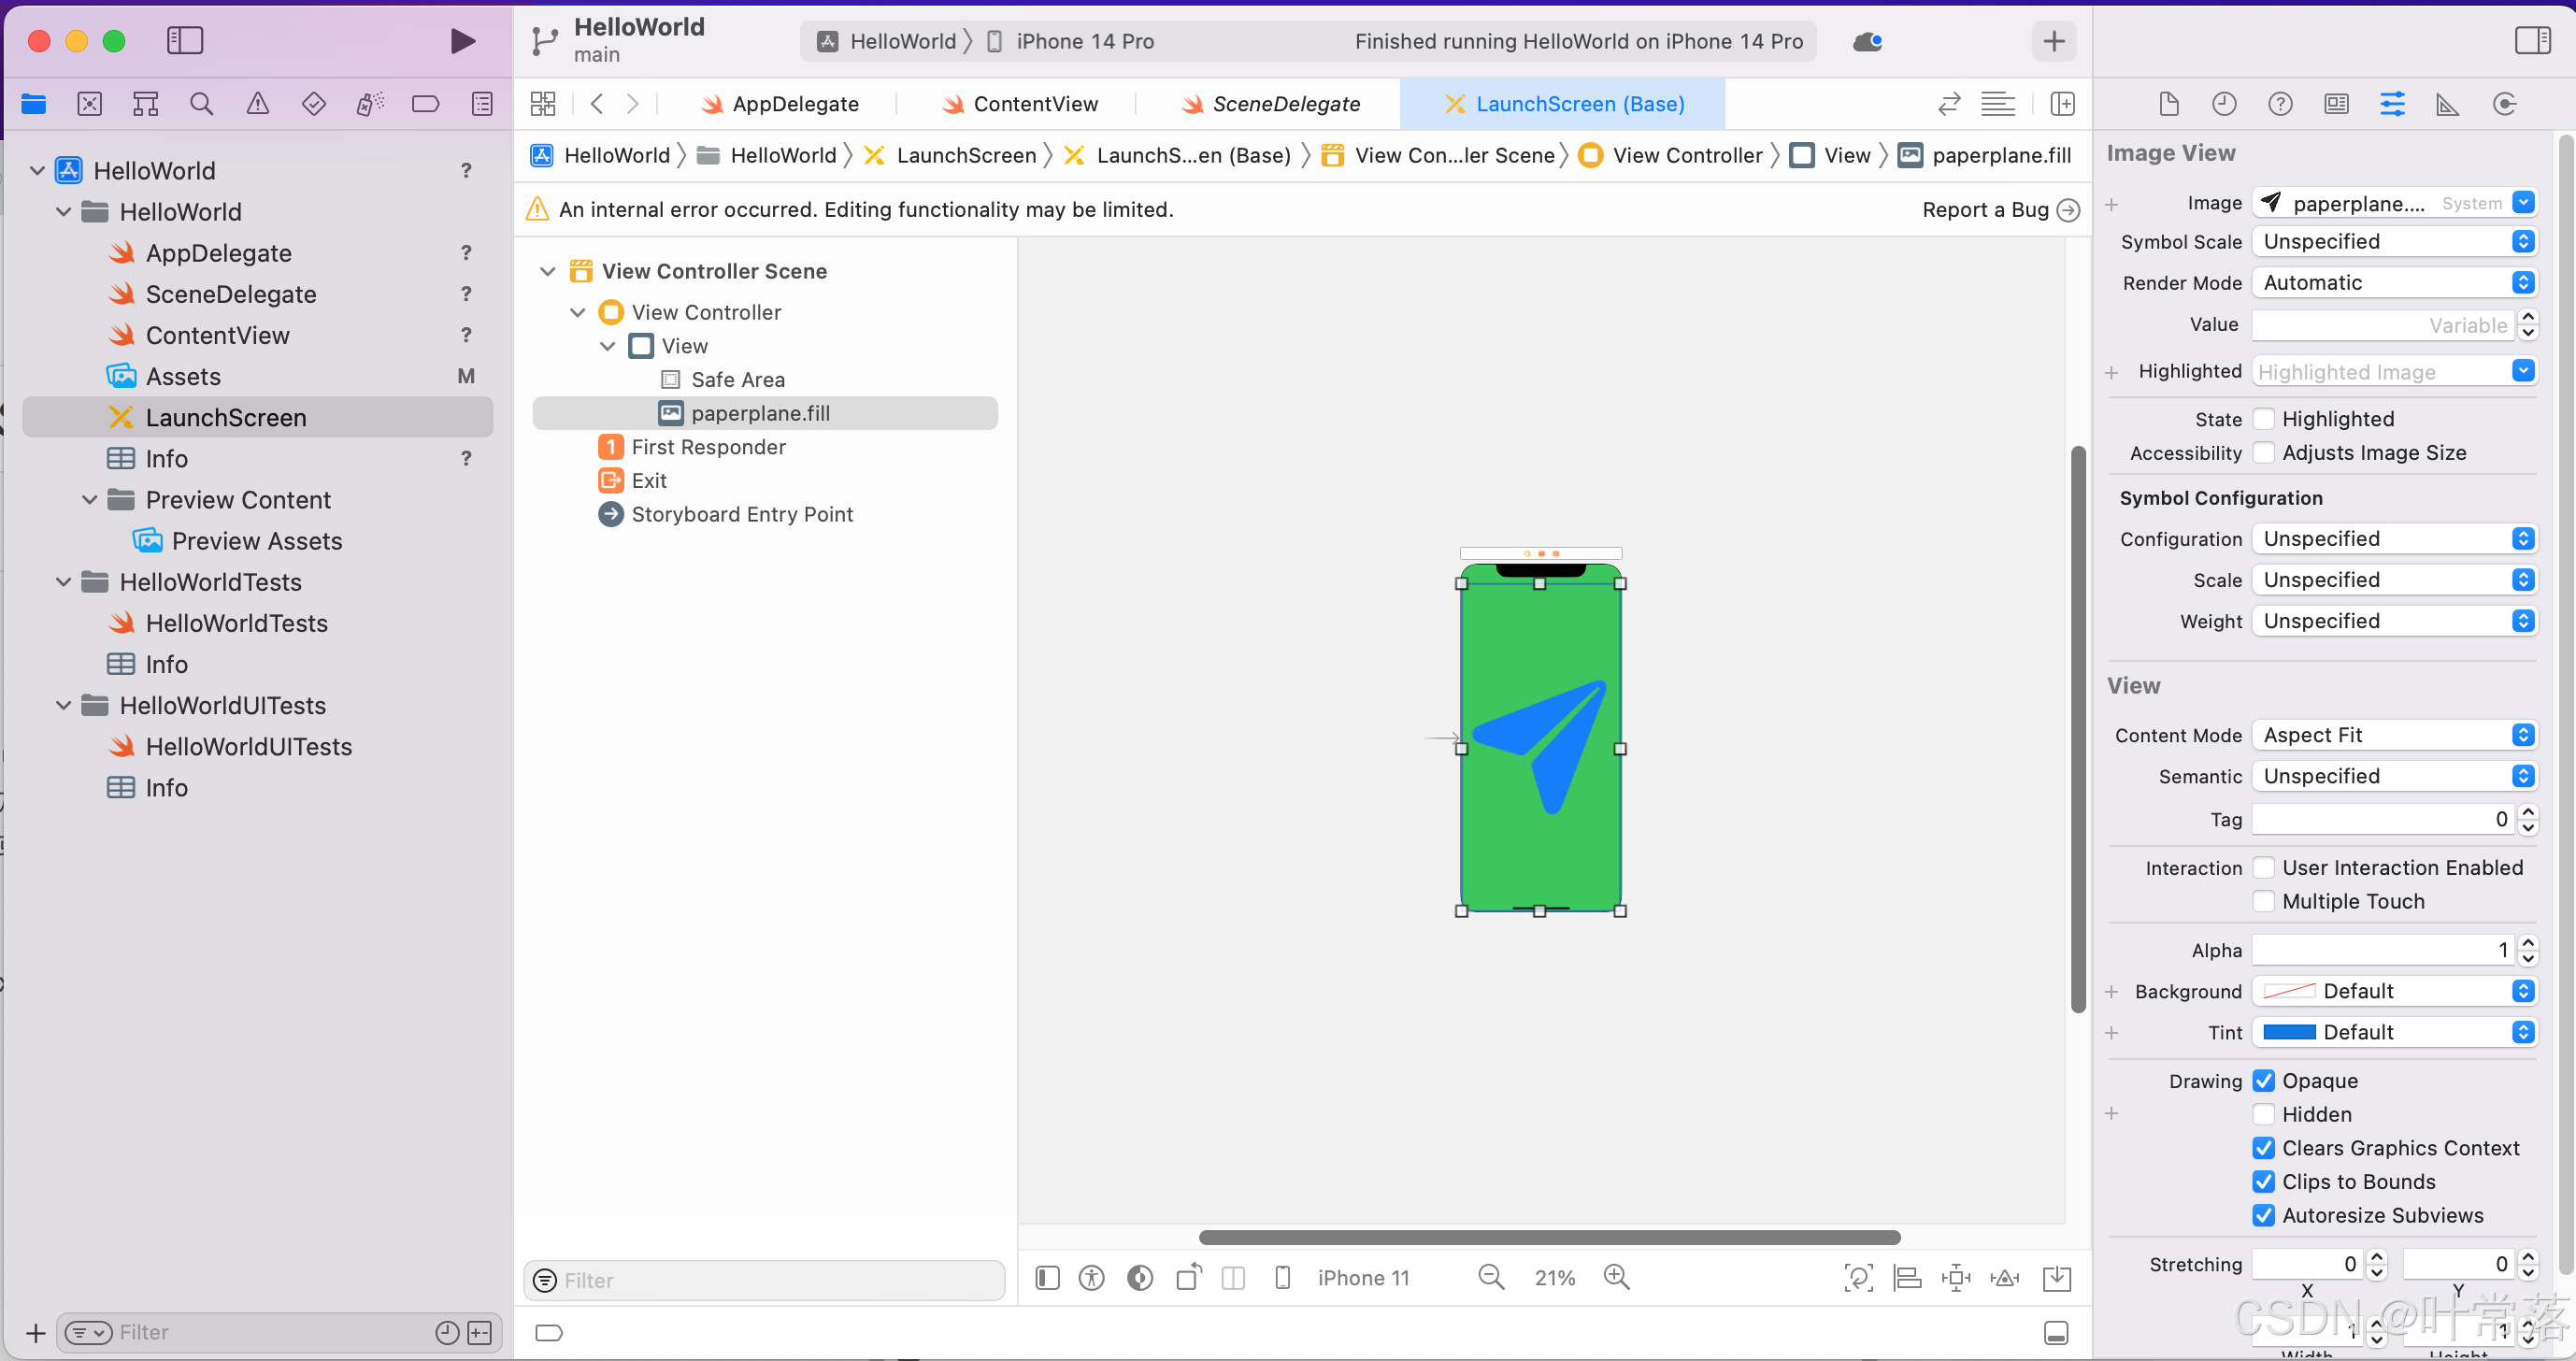The image size is (2576, 1361).
Task: Show the Connections inspector
Action: coord(2504,104)
